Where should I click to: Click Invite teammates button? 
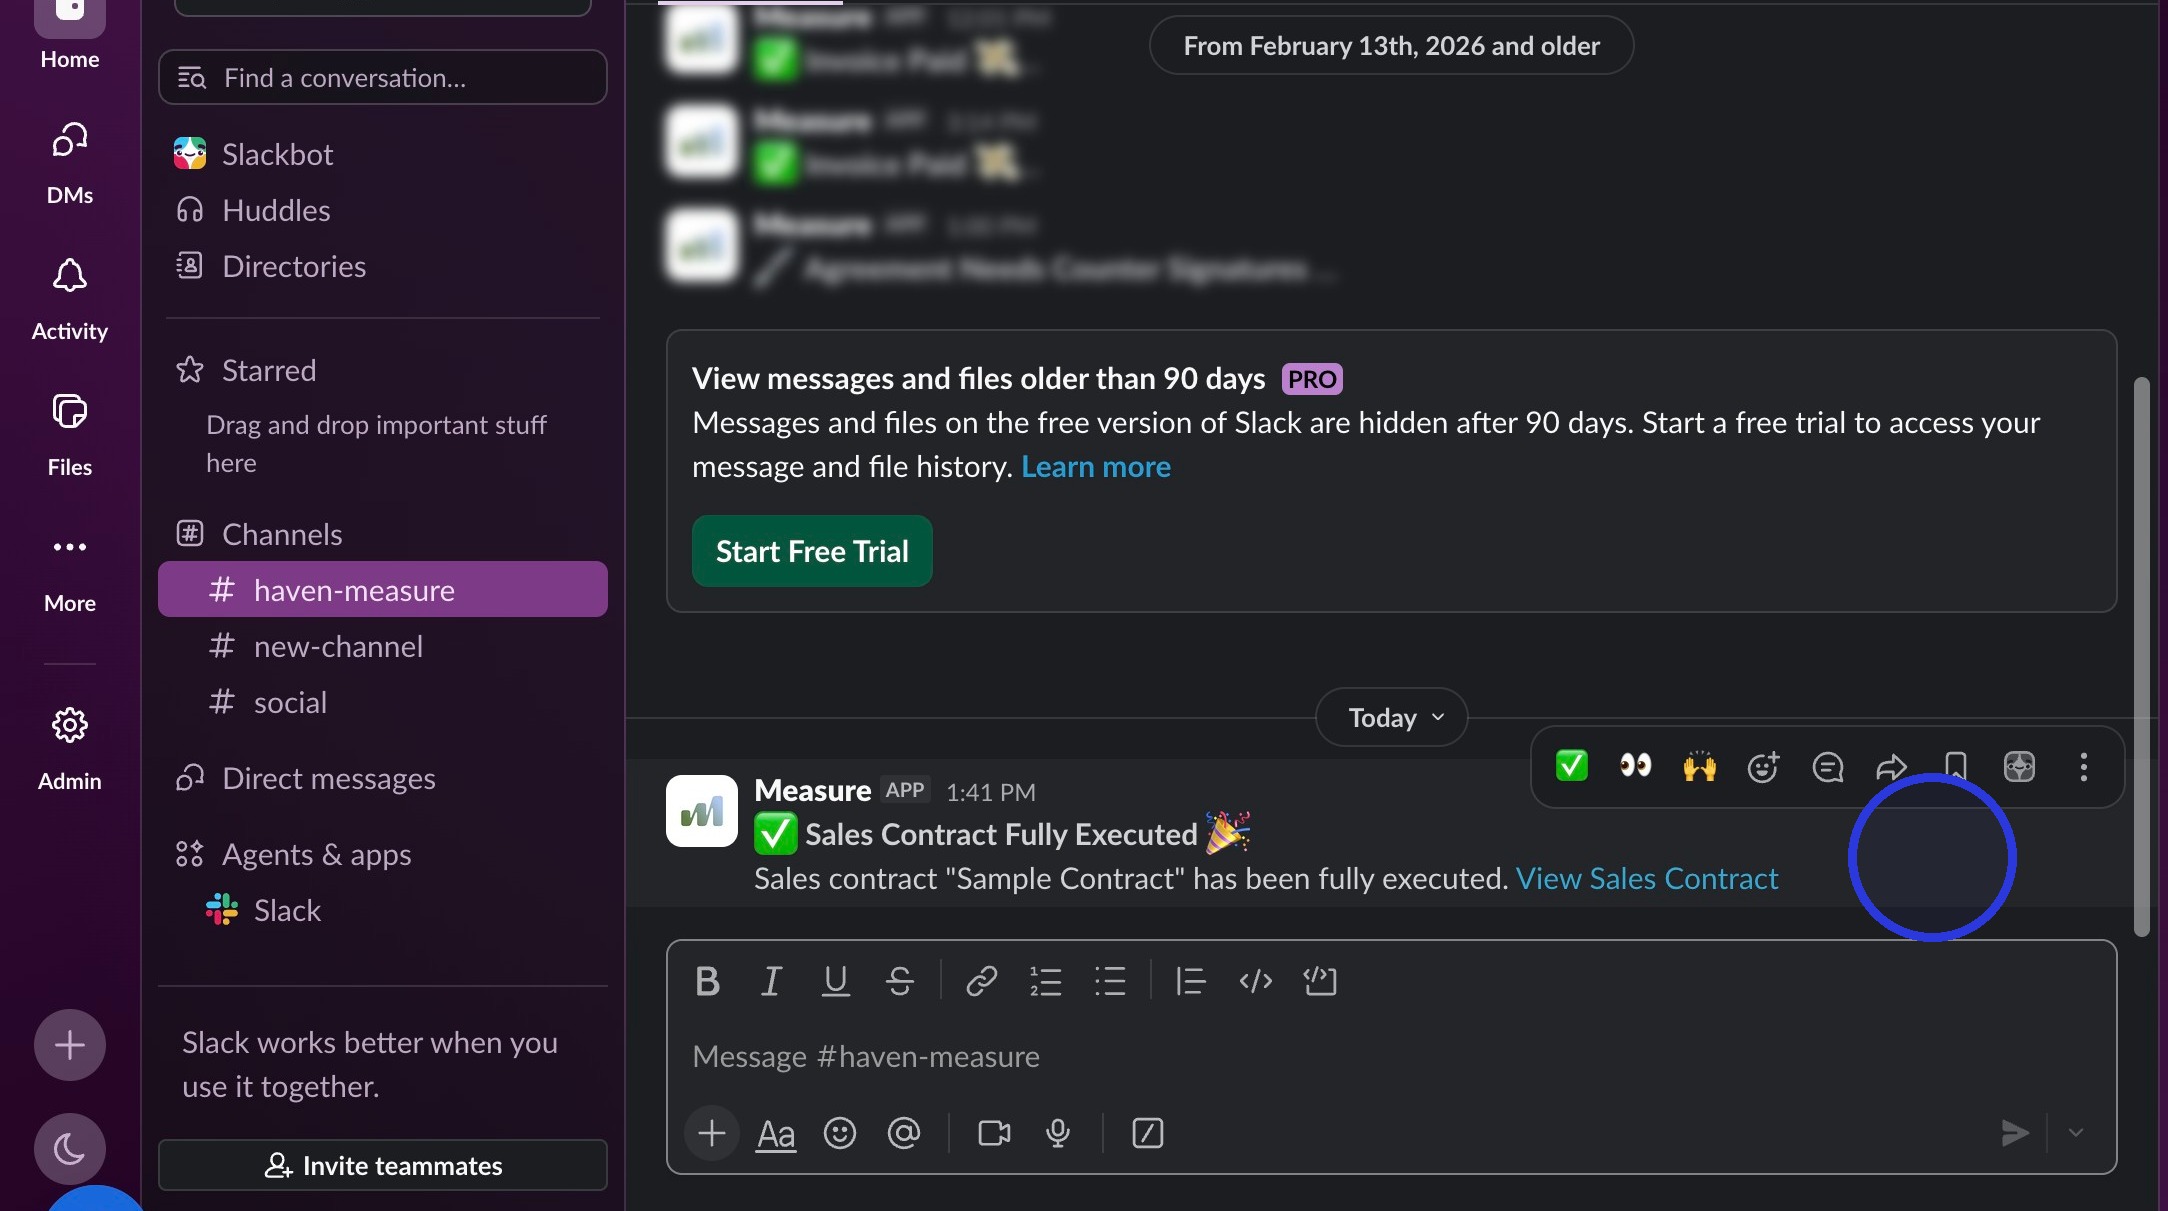point(383,1165)
